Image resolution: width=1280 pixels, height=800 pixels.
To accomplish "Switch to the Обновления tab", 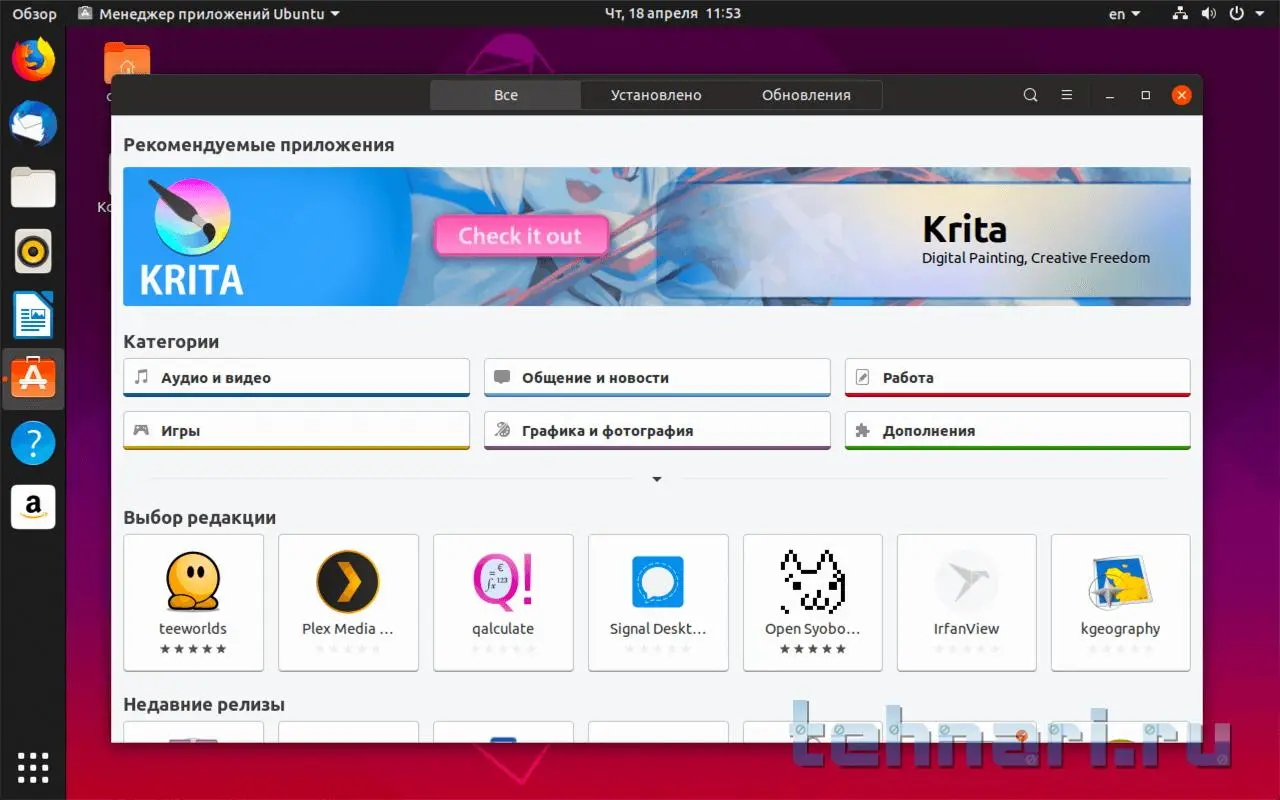I will coord(806,95).
